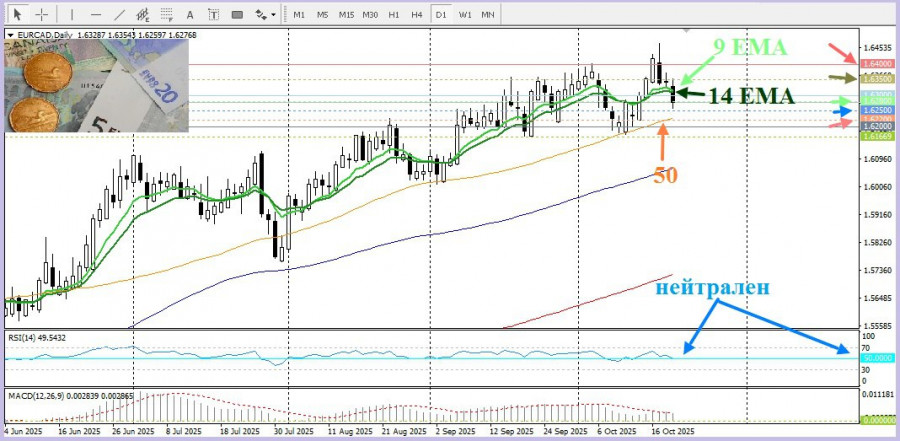Image resolution: width=900 pixels, height=441 pixels.
Task: Click the MN monthly timeframe button
Action: point(488,15)
